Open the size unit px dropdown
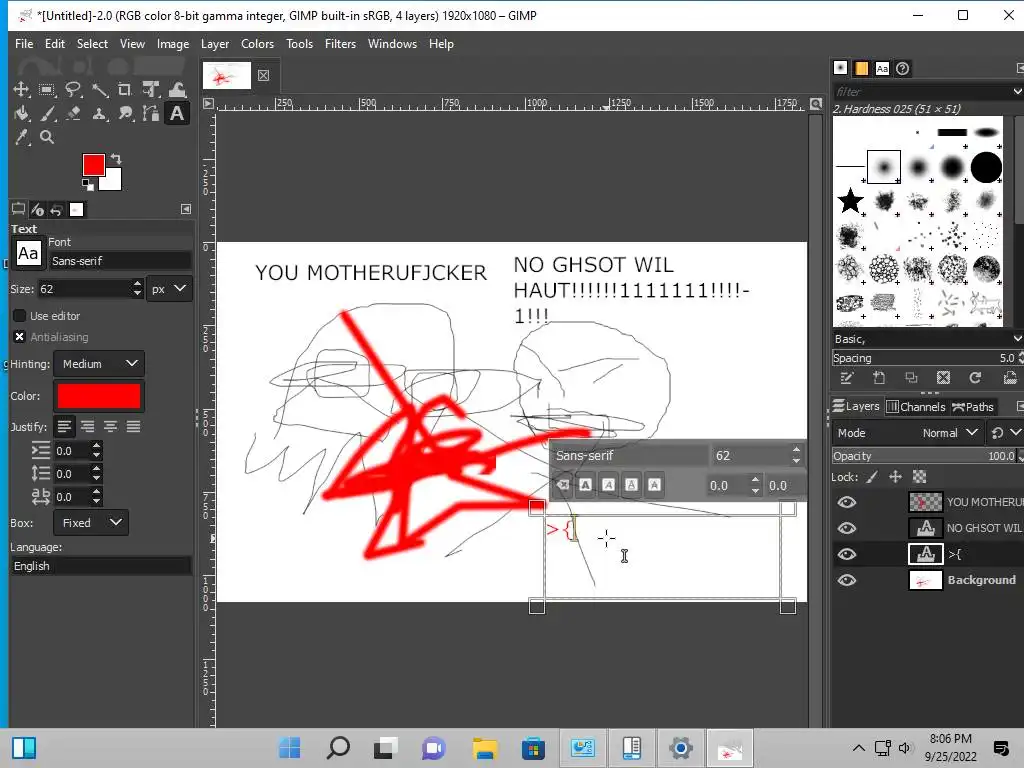Viewport: 1024px width, 768px height. [x=169, y=289]
